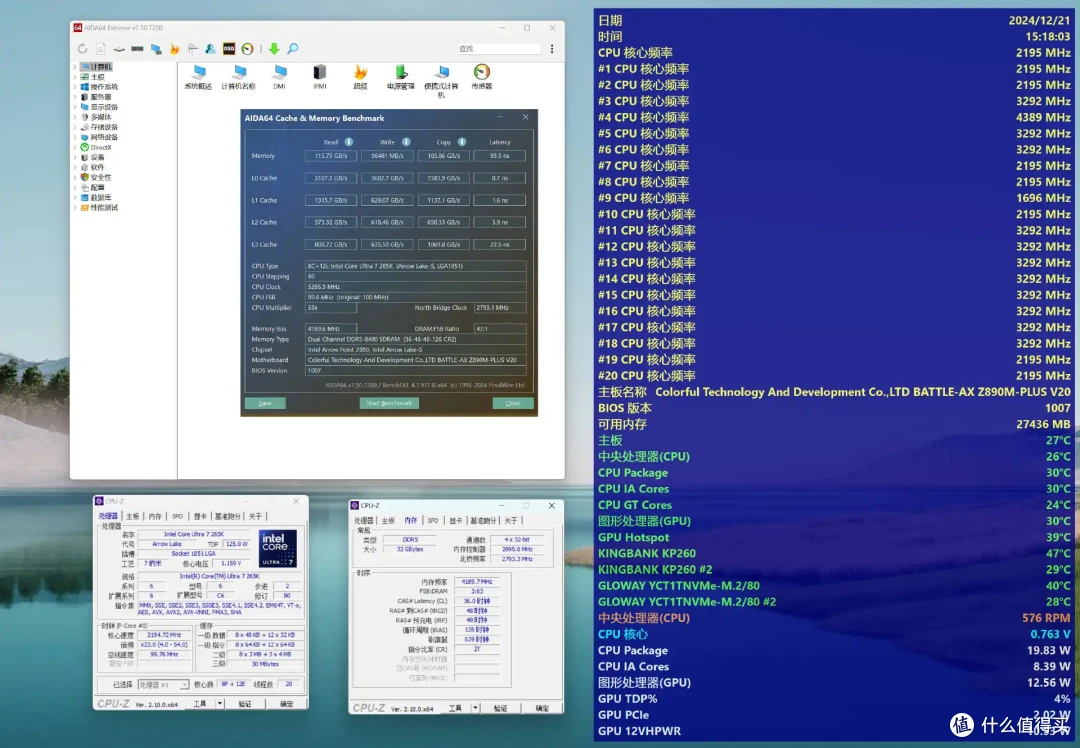Switch to SPD tab in CPU-Z memory window
Image resolution: width=1080 pixels, height=748 pixels.
click(433, 521)
